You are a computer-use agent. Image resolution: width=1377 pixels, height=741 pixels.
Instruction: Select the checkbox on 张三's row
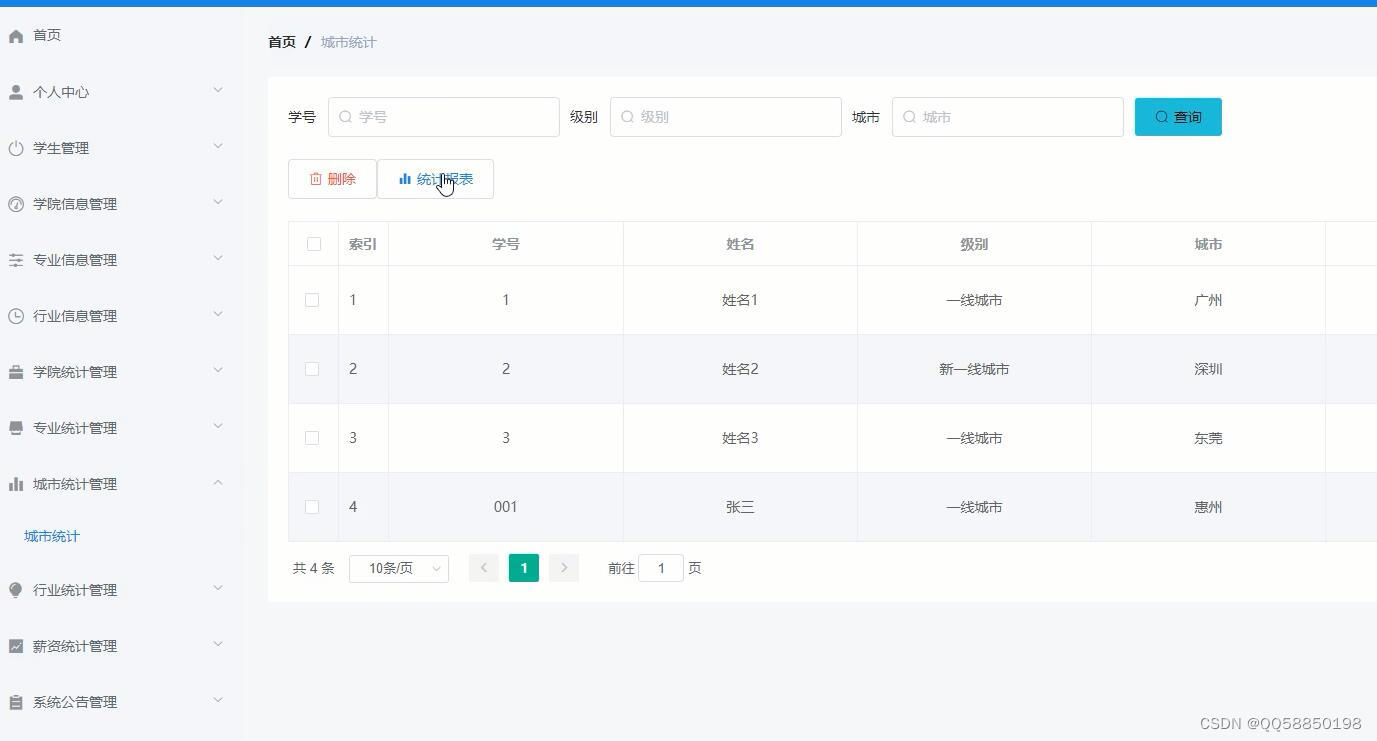tap(312, 507)
